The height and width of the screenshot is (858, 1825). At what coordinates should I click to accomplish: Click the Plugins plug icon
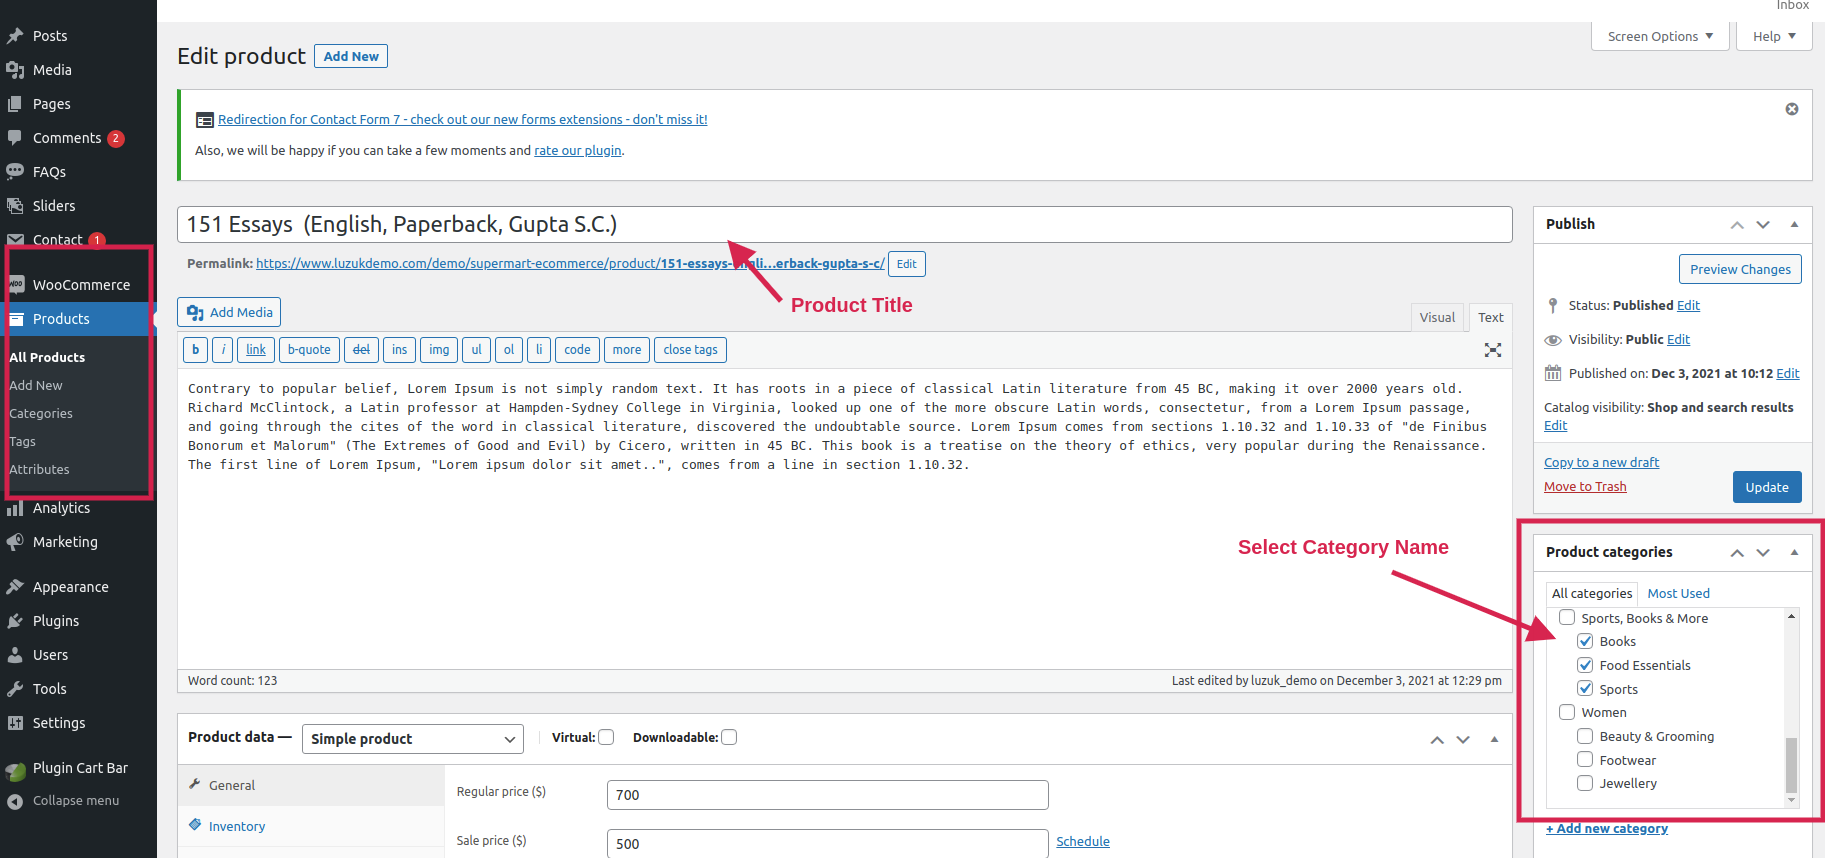coord(15,621)
